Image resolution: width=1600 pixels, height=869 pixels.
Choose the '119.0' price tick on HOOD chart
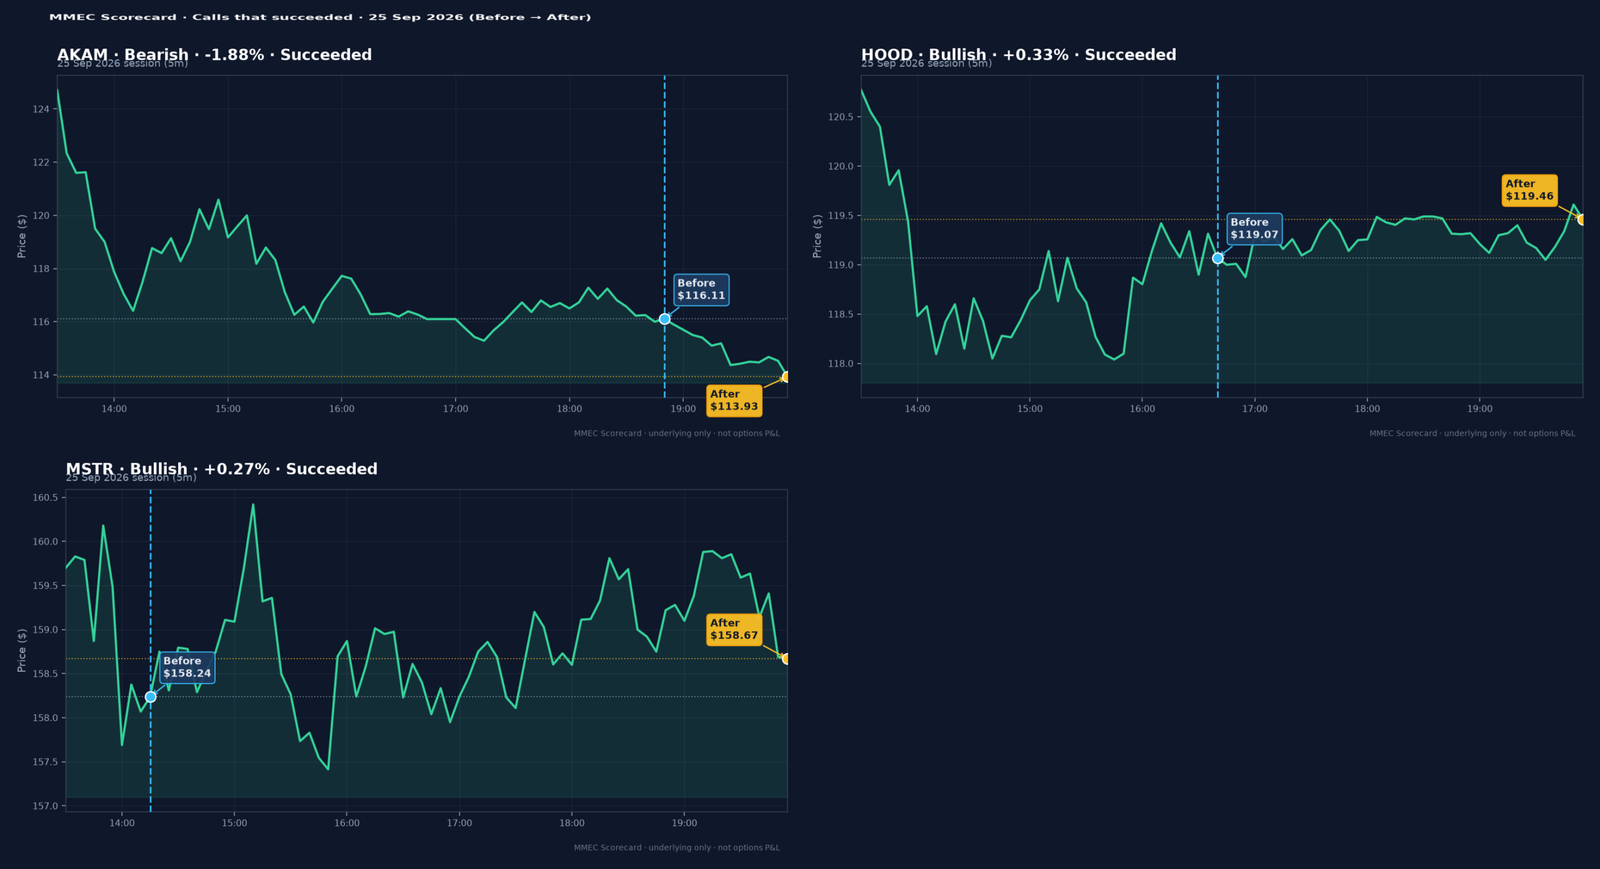841,265
